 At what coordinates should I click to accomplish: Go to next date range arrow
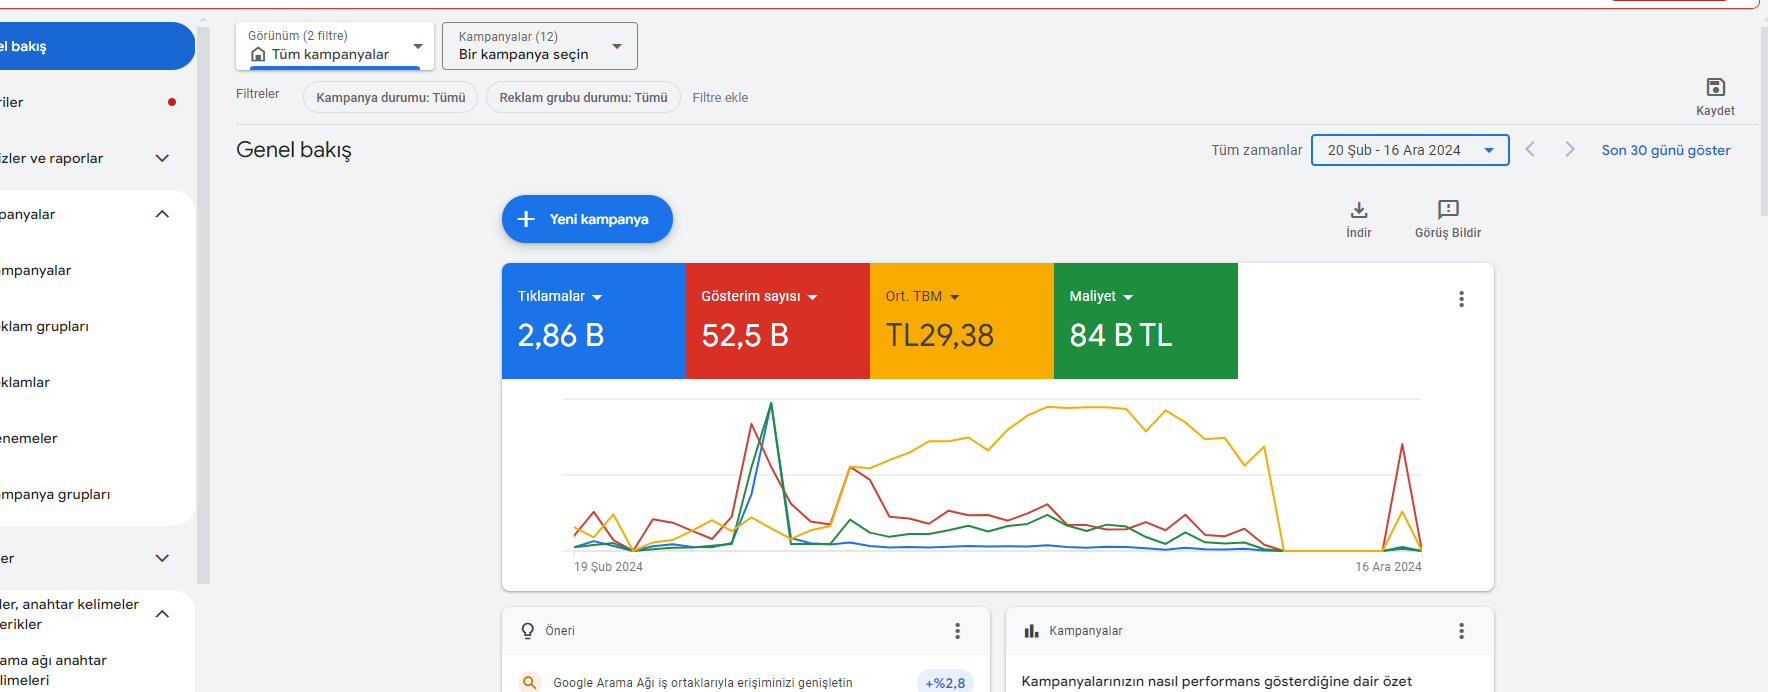tap(1570, 149)
